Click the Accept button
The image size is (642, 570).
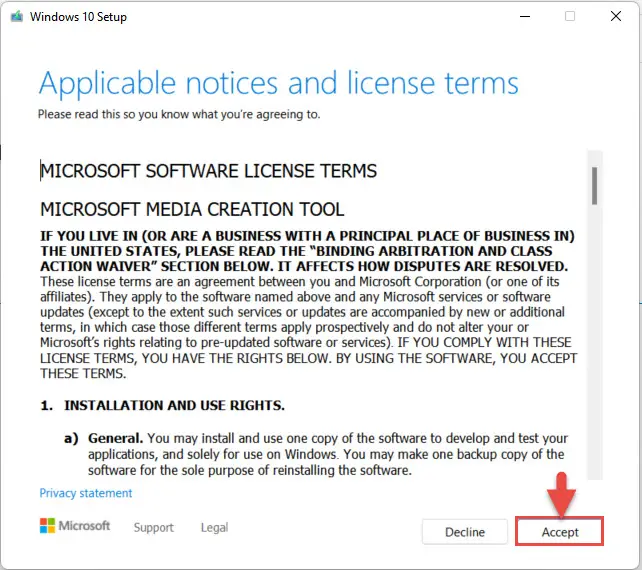[x=559, y=532]
